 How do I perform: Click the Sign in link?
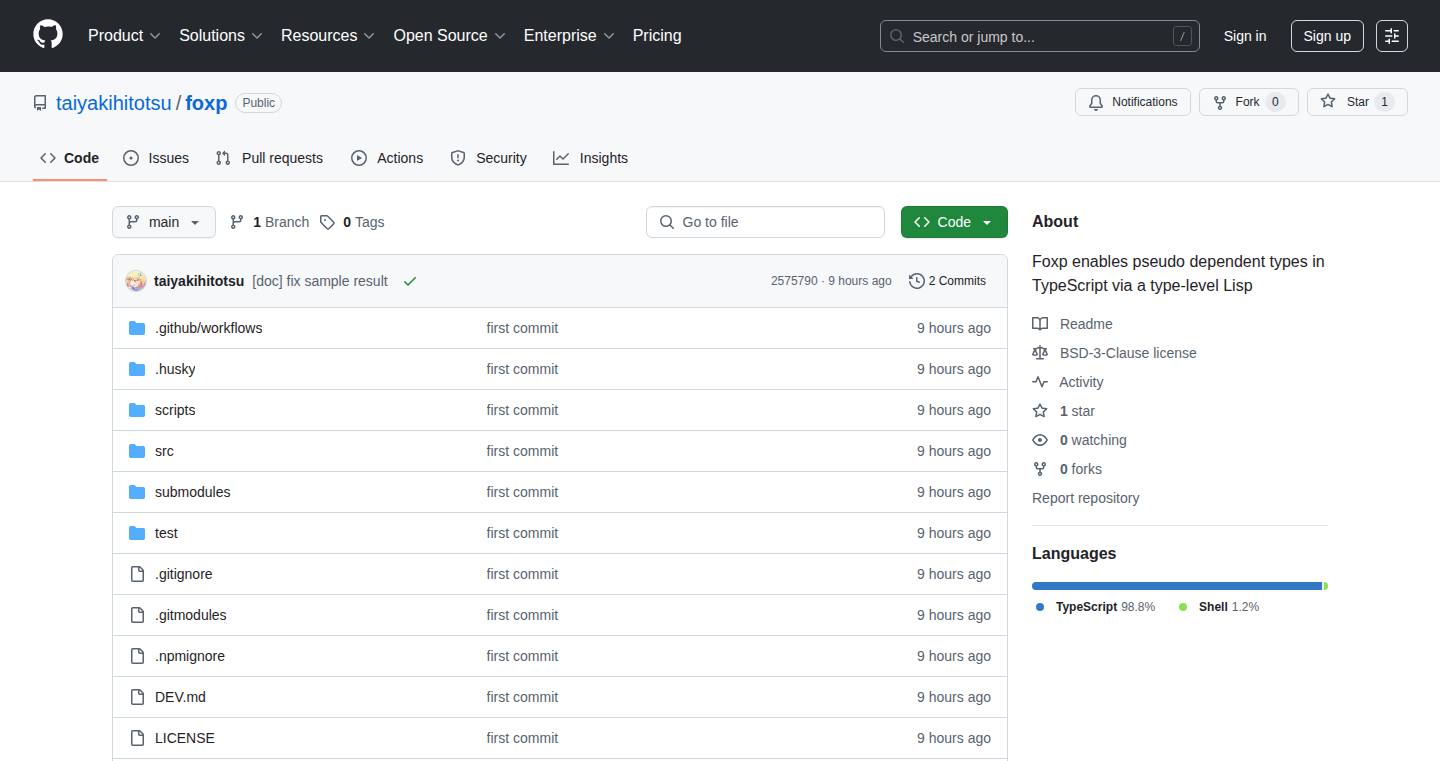(x=1245, y=36)
